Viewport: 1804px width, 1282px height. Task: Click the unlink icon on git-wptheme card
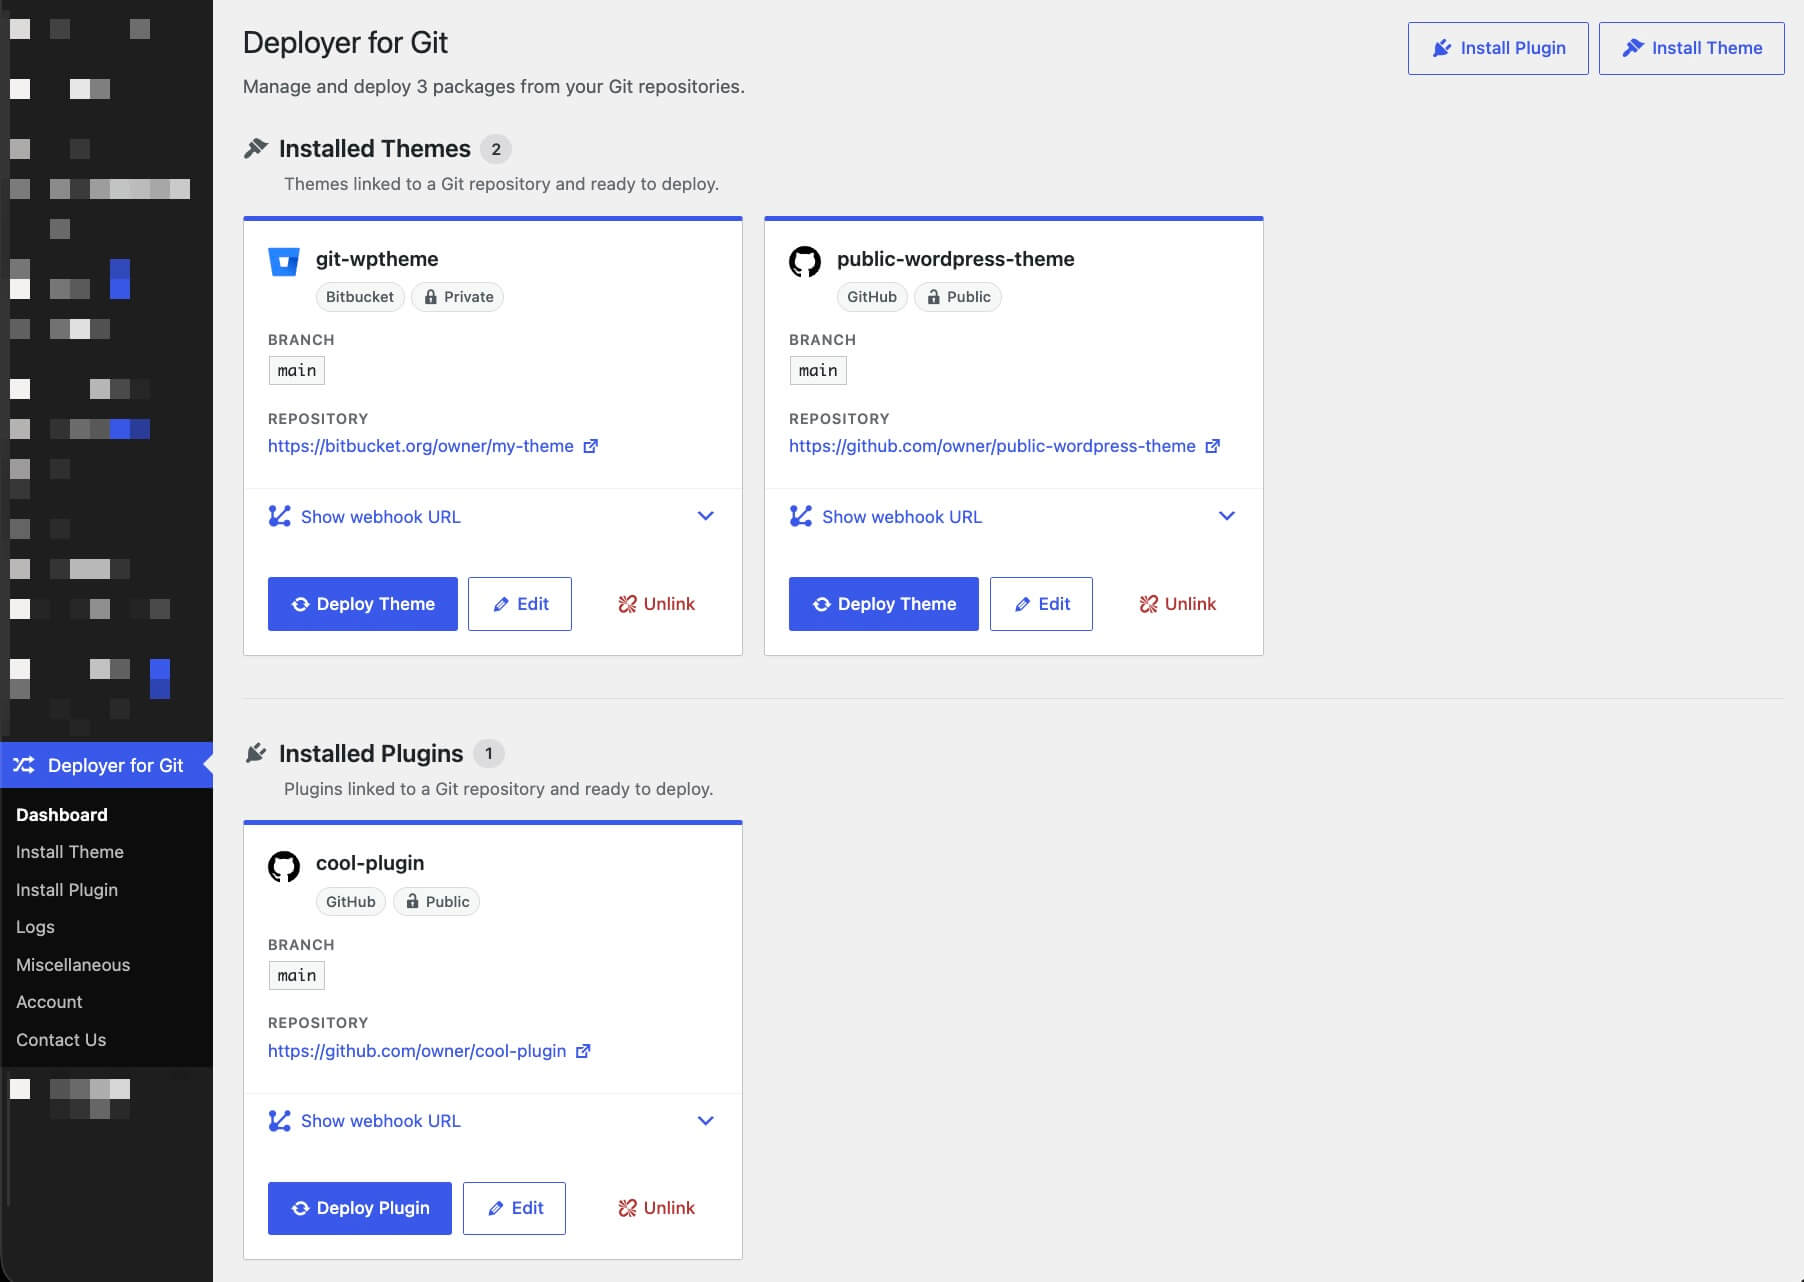coord(627,604)
